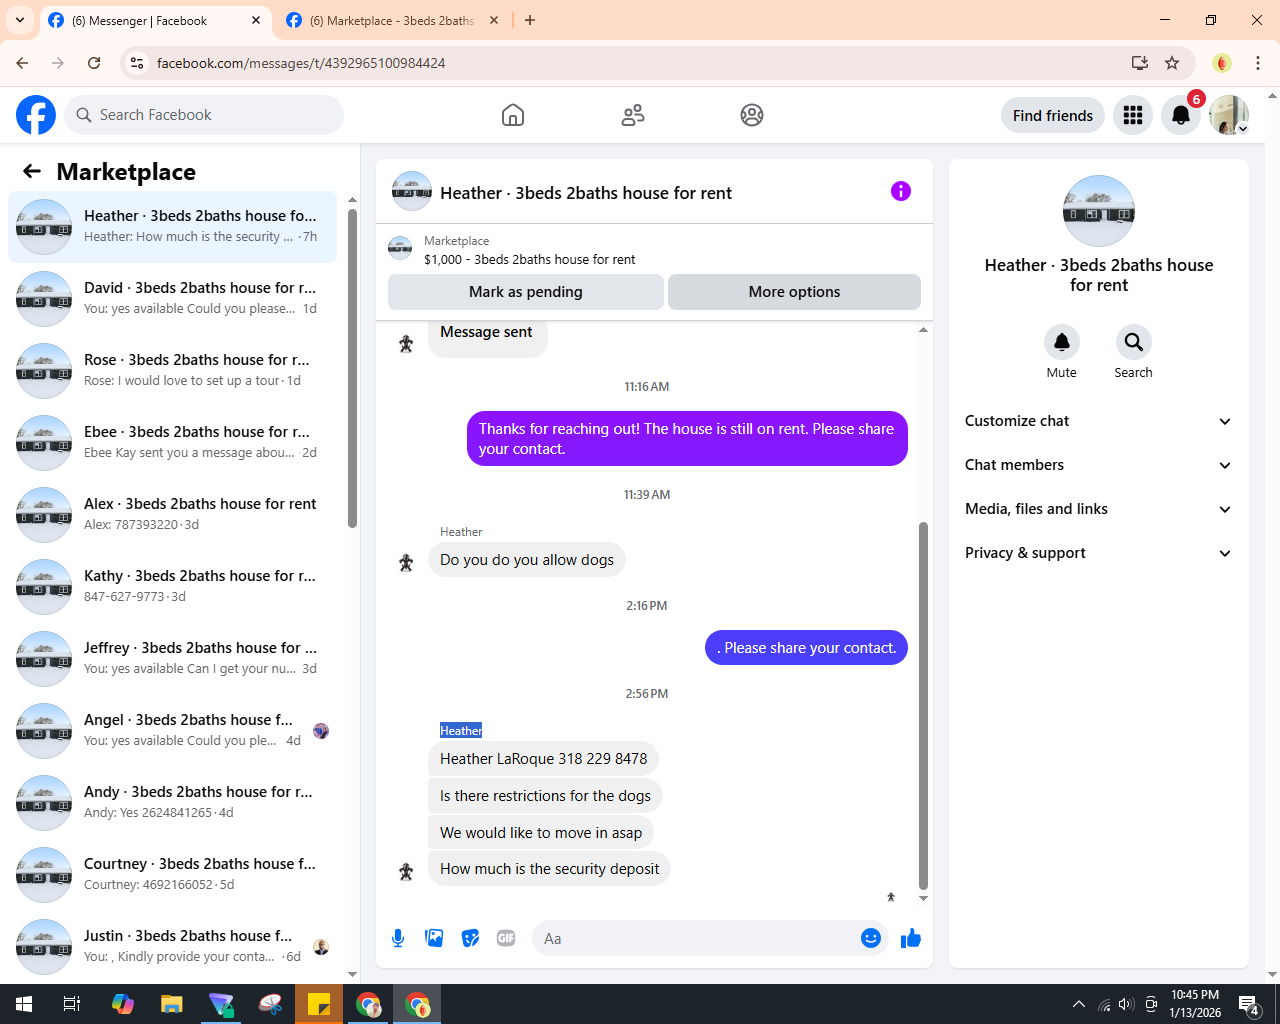View site information icon in address bar
The image size is (1280, 1024).
[137, 63]
